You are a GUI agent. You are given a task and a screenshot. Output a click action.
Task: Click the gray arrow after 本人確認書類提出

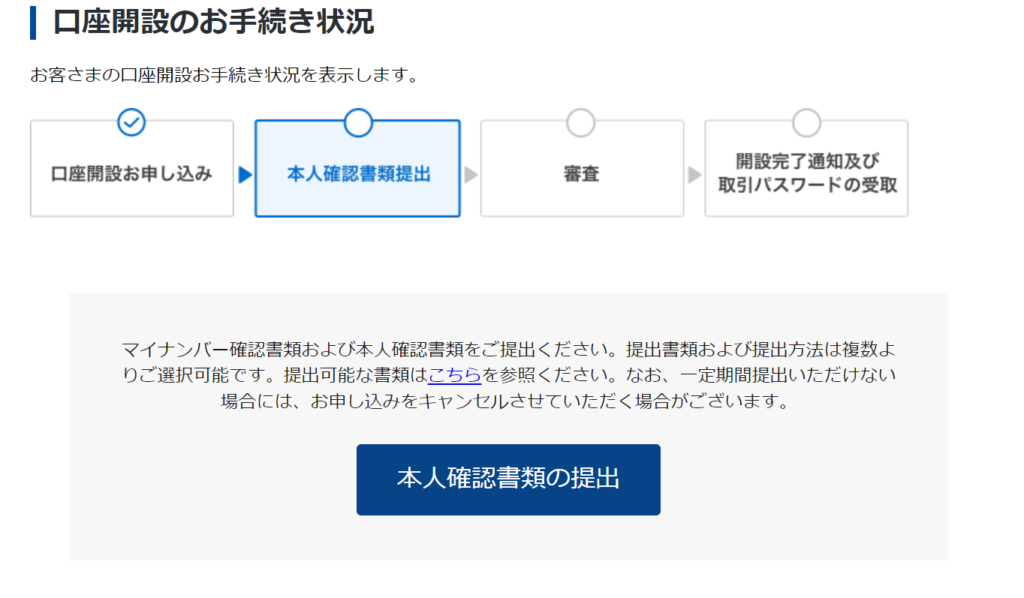click(x=471, y=175)
